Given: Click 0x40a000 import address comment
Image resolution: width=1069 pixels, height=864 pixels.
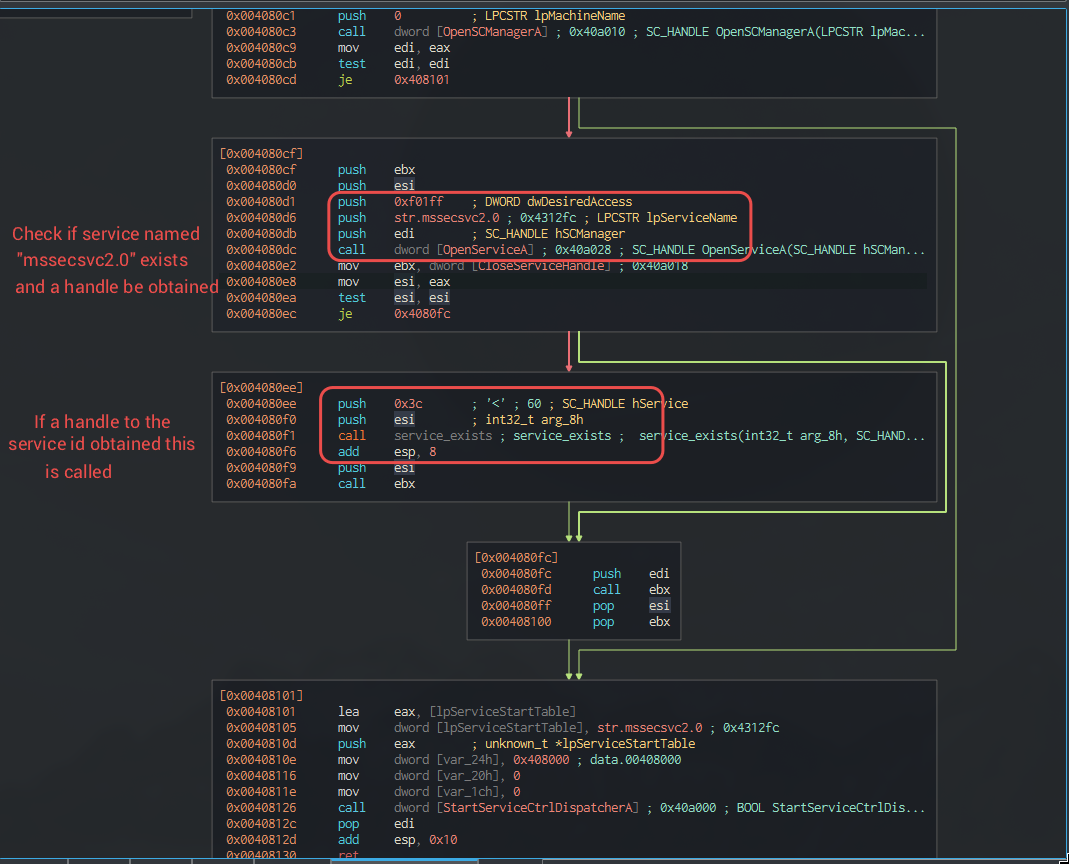Looking at the screenshot, I should [688, 808].
